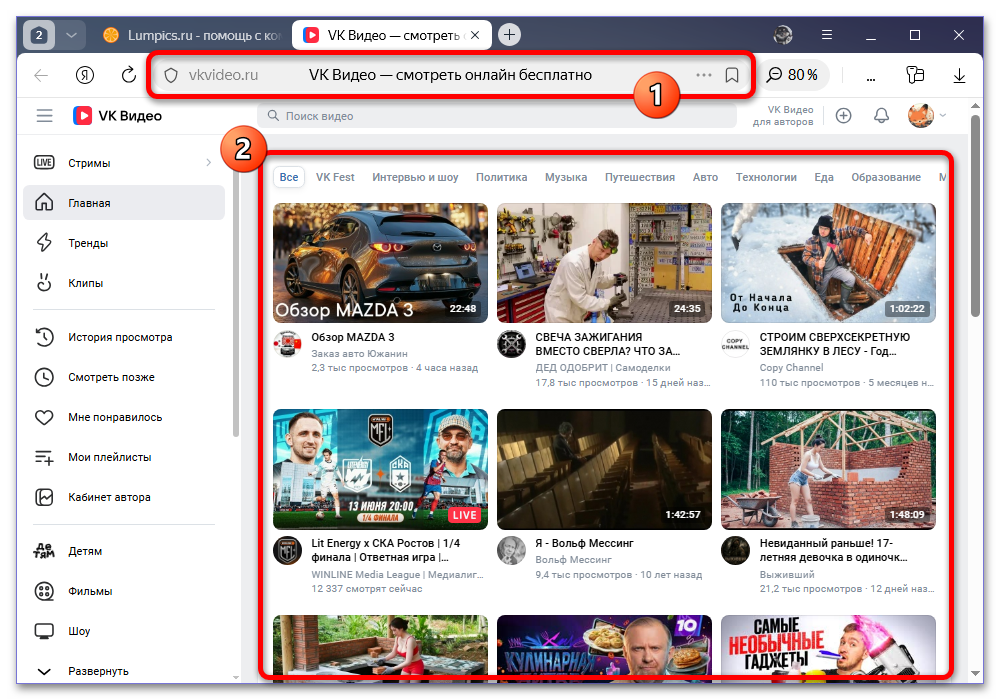Select the Музыка category tab
The image size is (1000, 700).
click(566, 177)
